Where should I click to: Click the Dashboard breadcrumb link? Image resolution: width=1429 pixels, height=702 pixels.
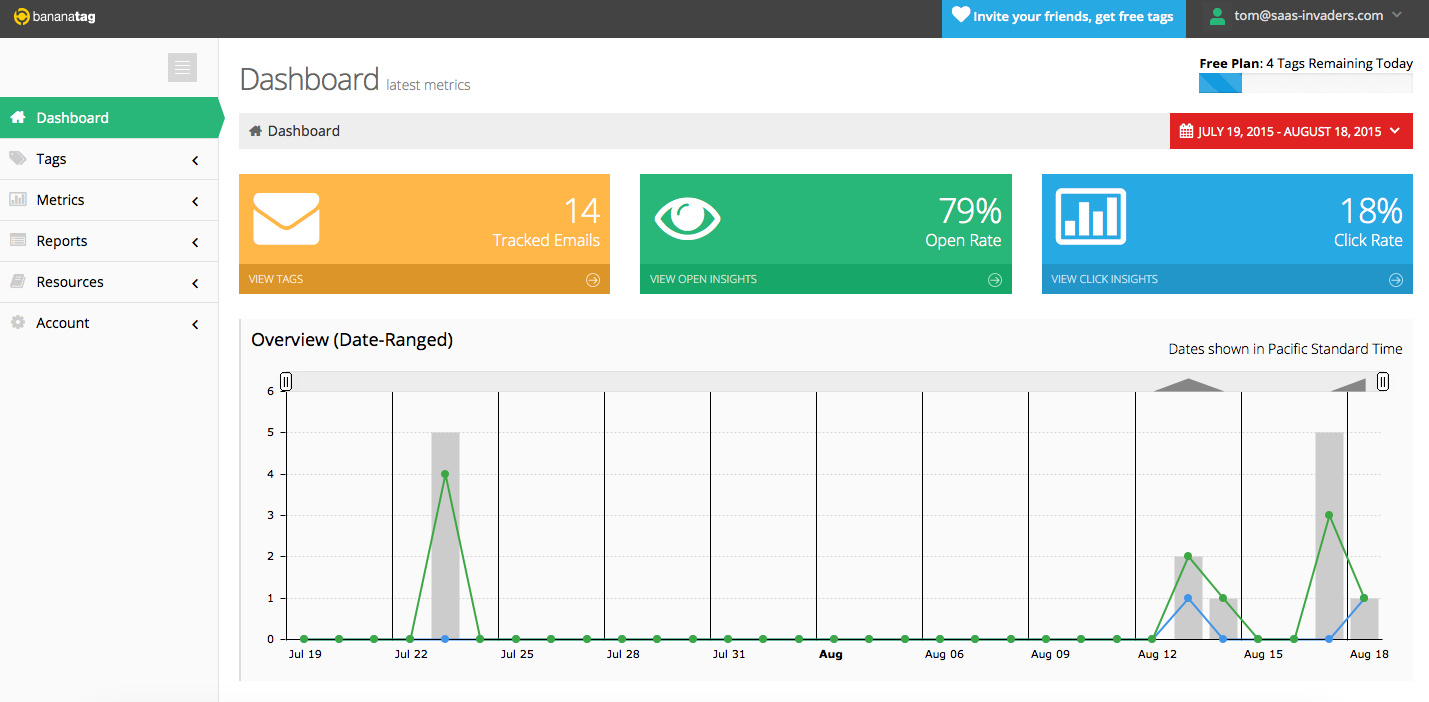pyautogui.click(x=304, y=131)
